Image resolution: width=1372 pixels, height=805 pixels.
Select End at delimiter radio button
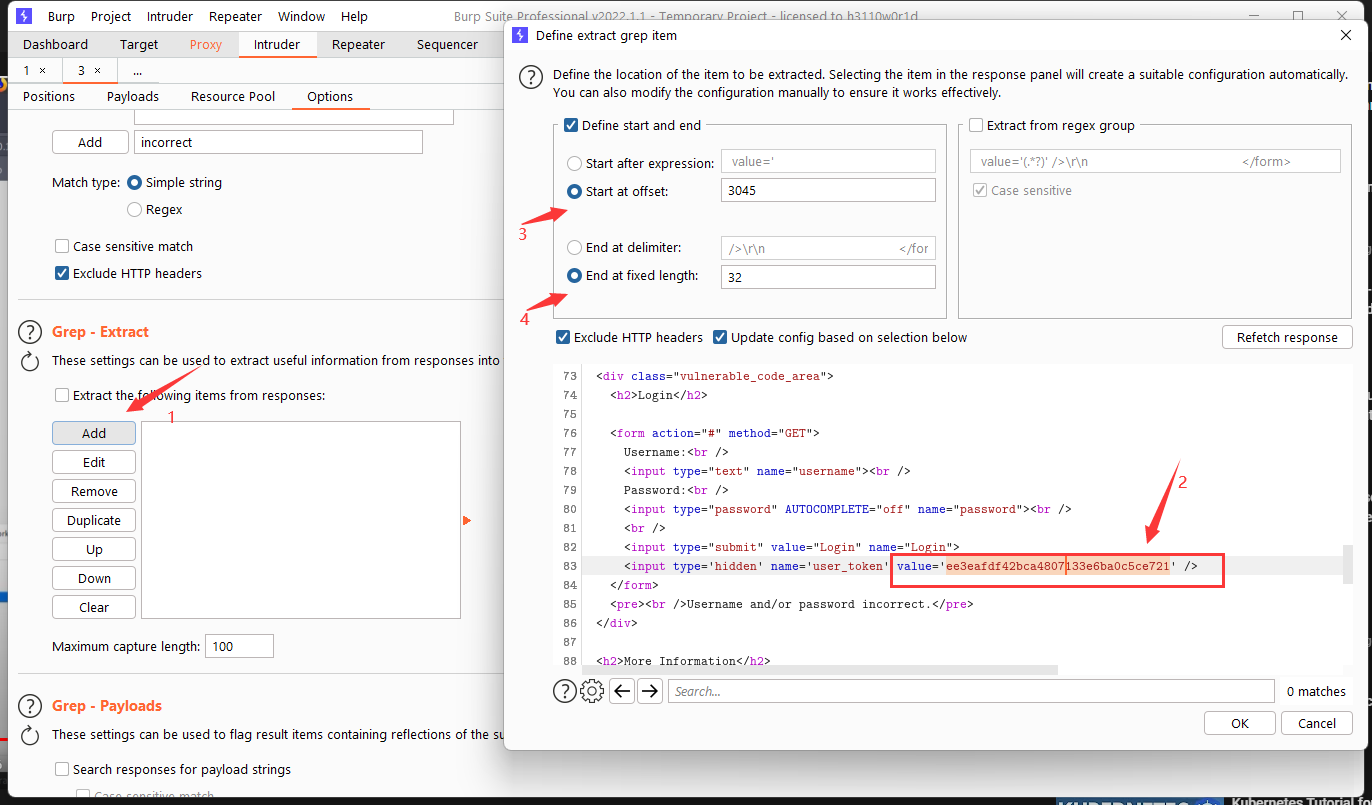(574, 248)
